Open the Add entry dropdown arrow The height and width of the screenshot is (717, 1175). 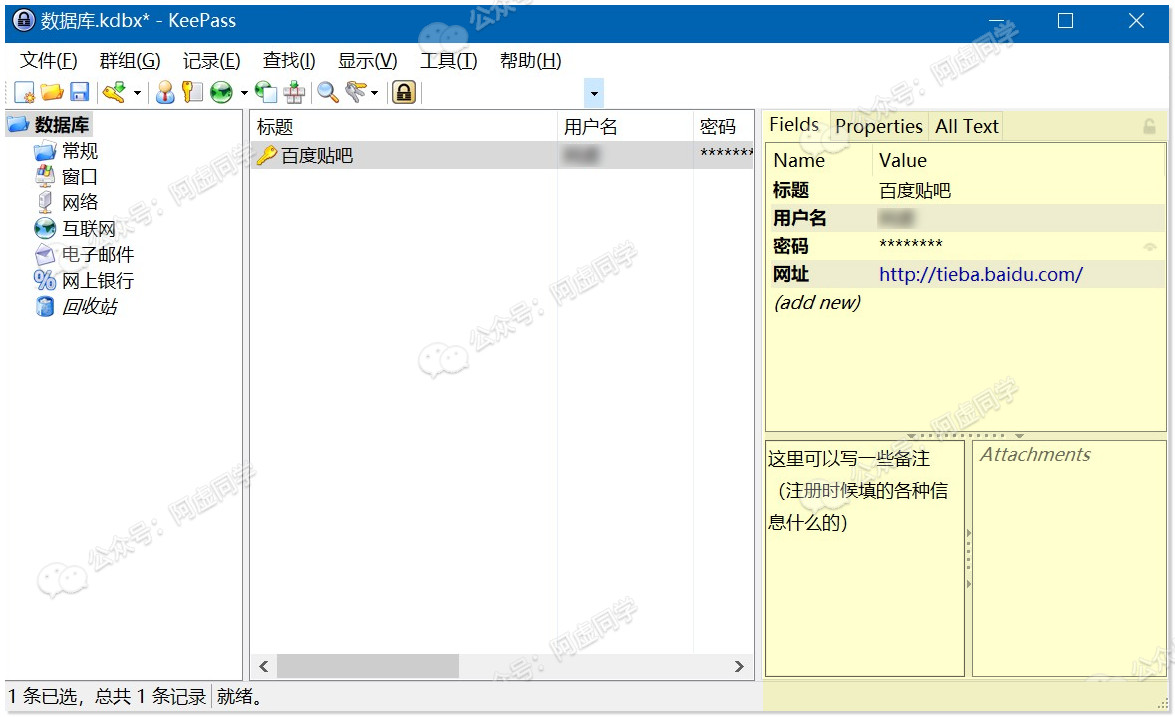pos(137,93)
